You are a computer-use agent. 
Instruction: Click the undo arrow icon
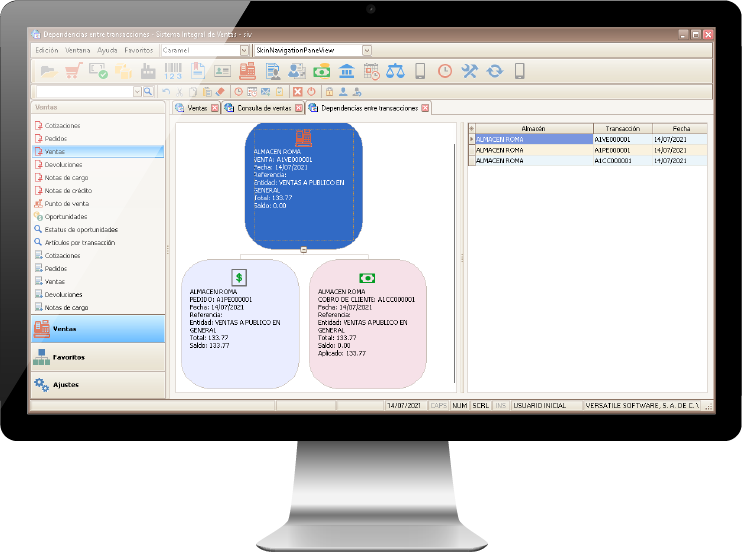point(166,92)
